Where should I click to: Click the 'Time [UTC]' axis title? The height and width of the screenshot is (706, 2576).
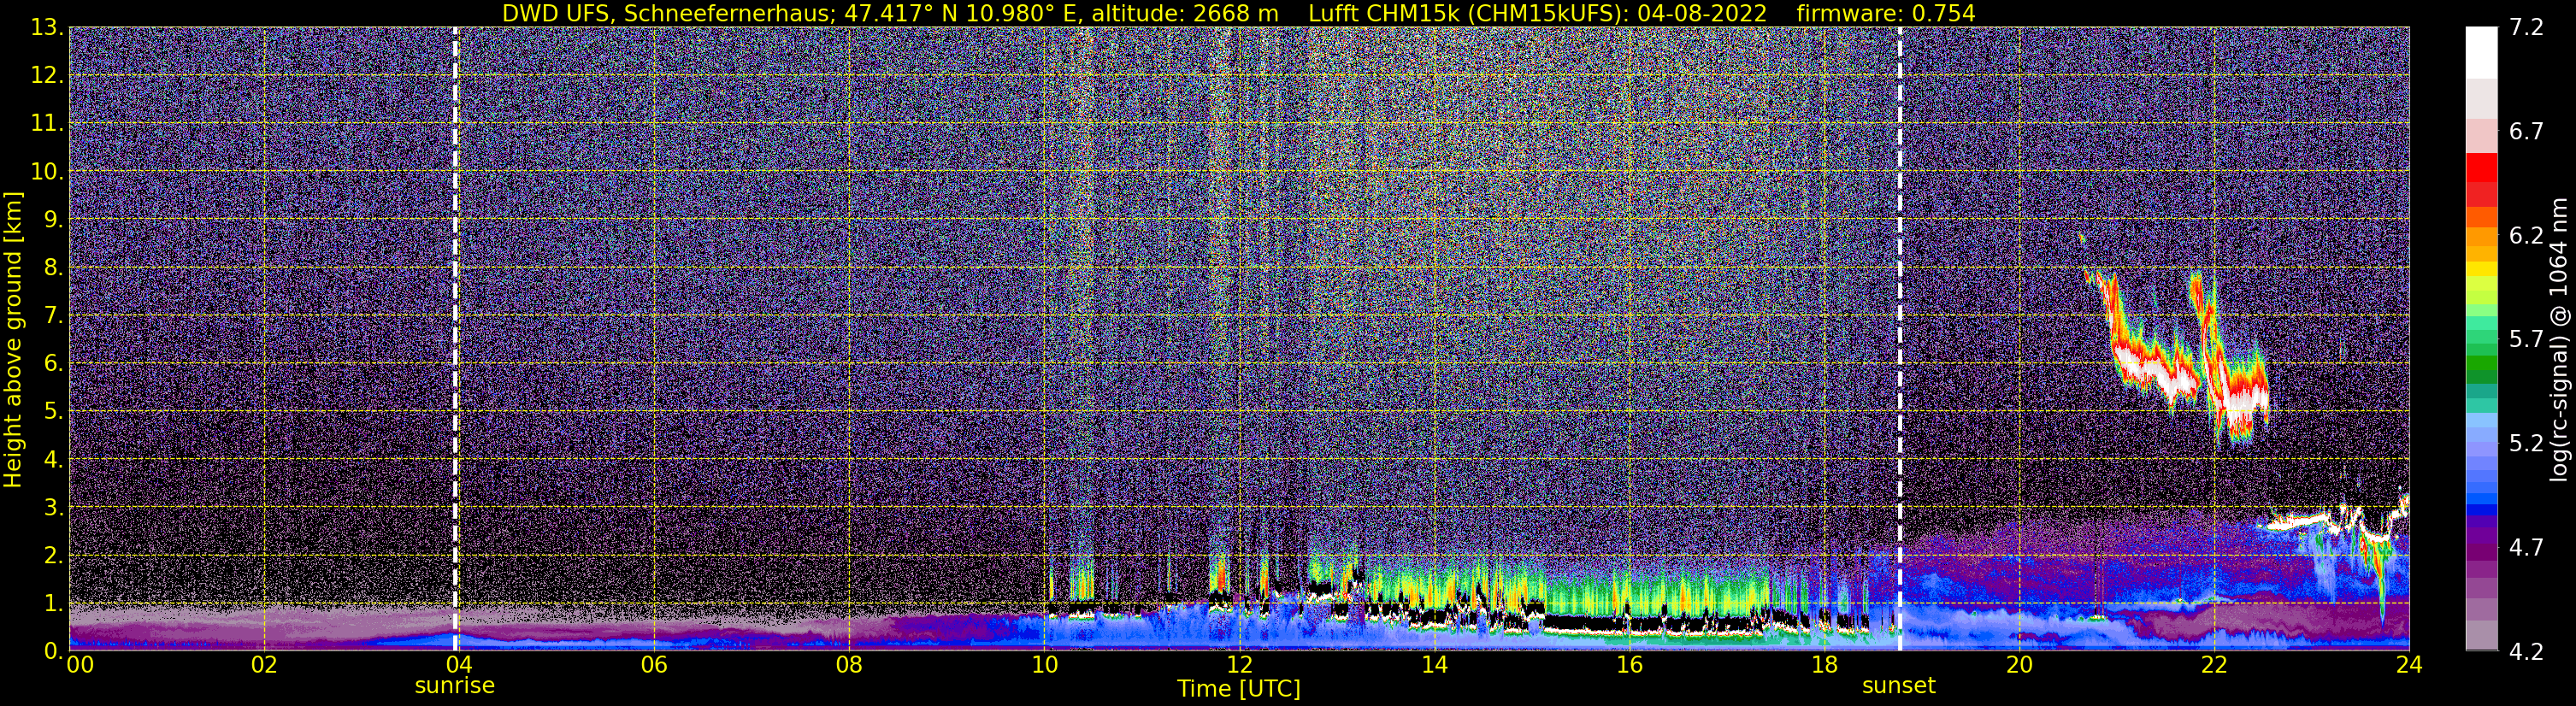point(1239,689)
